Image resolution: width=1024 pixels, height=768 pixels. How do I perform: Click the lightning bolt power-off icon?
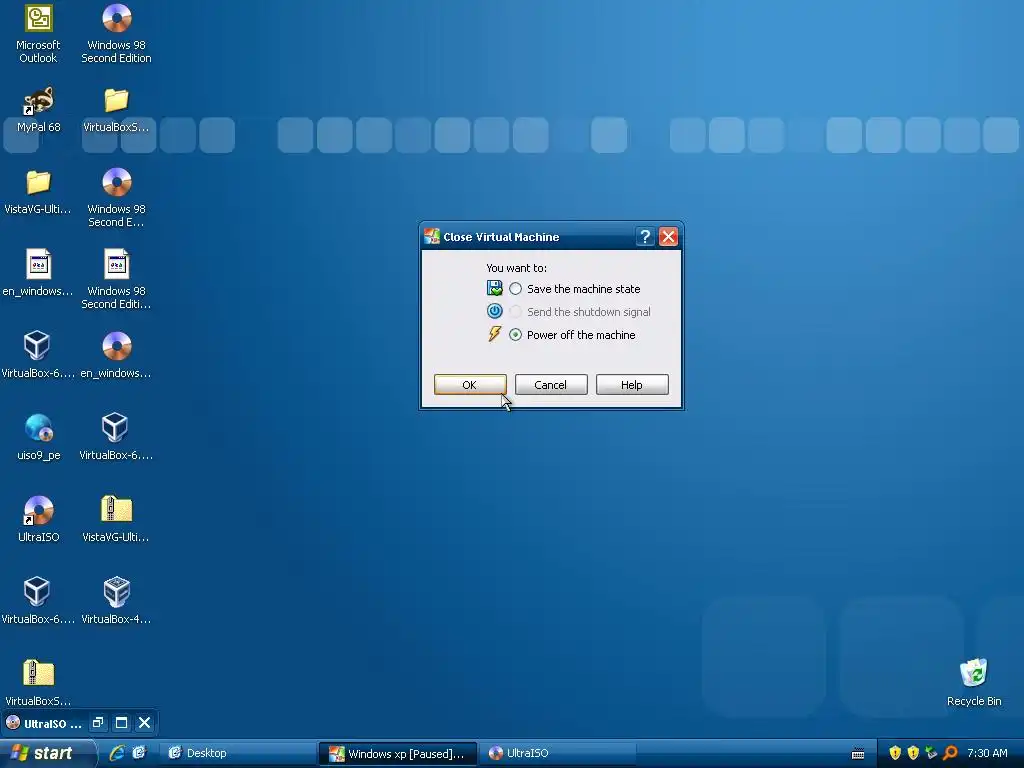(494, 334)
